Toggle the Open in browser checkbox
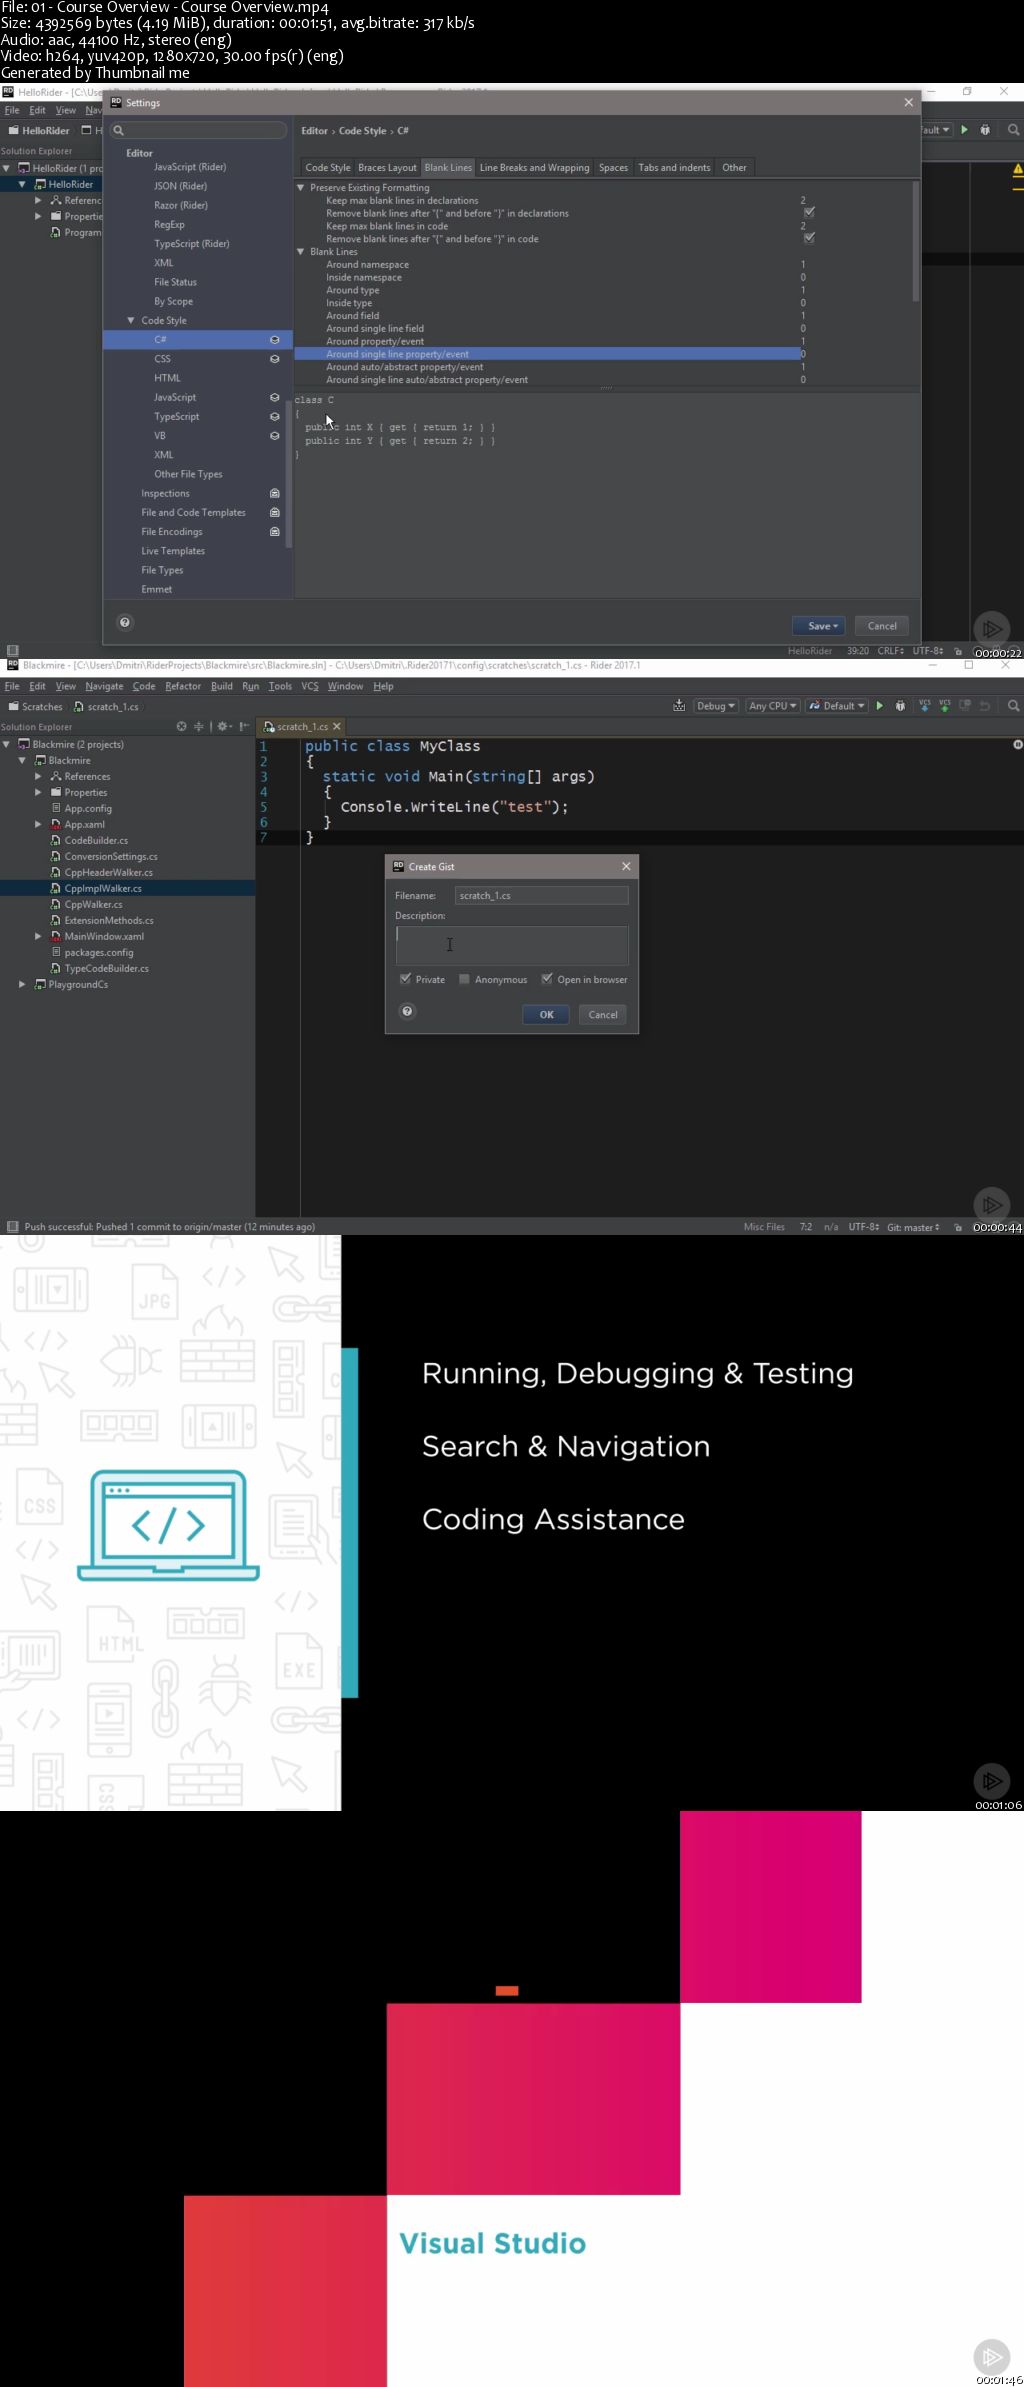 (547, 979)
